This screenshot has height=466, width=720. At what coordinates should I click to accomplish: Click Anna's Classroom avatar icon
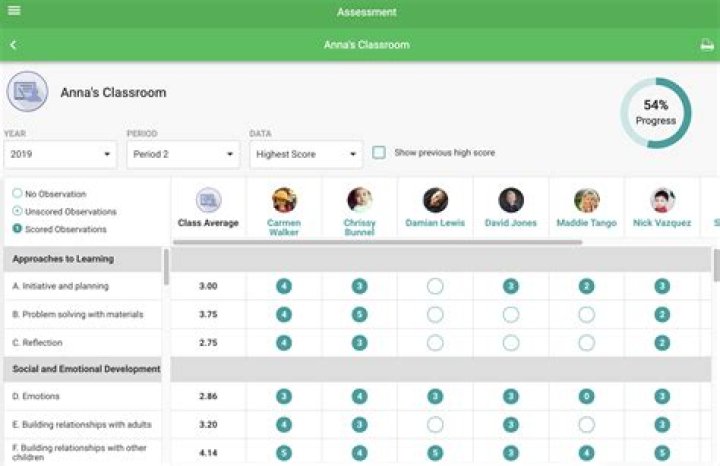tap(27, 92)
